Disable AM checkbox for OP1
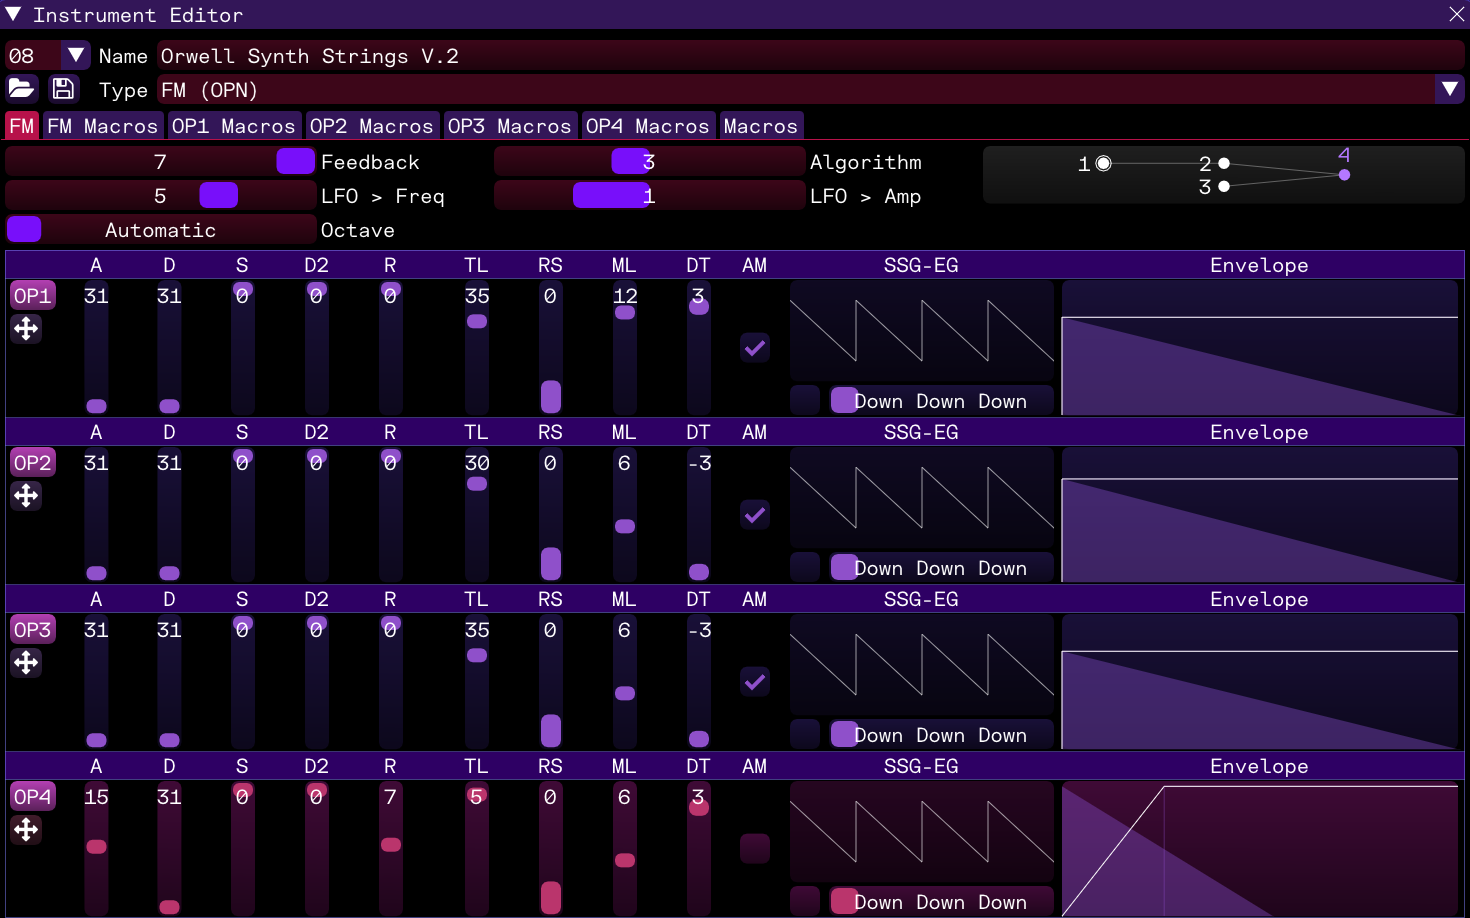This screenshot has height=918, width=1470. tap(755, 348)
